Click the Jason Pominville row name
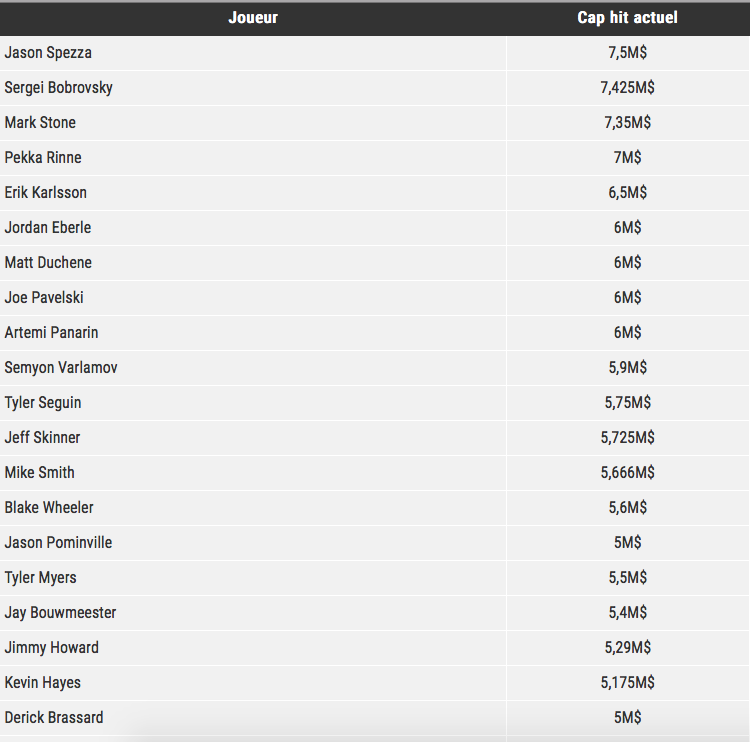 [58, 543]
